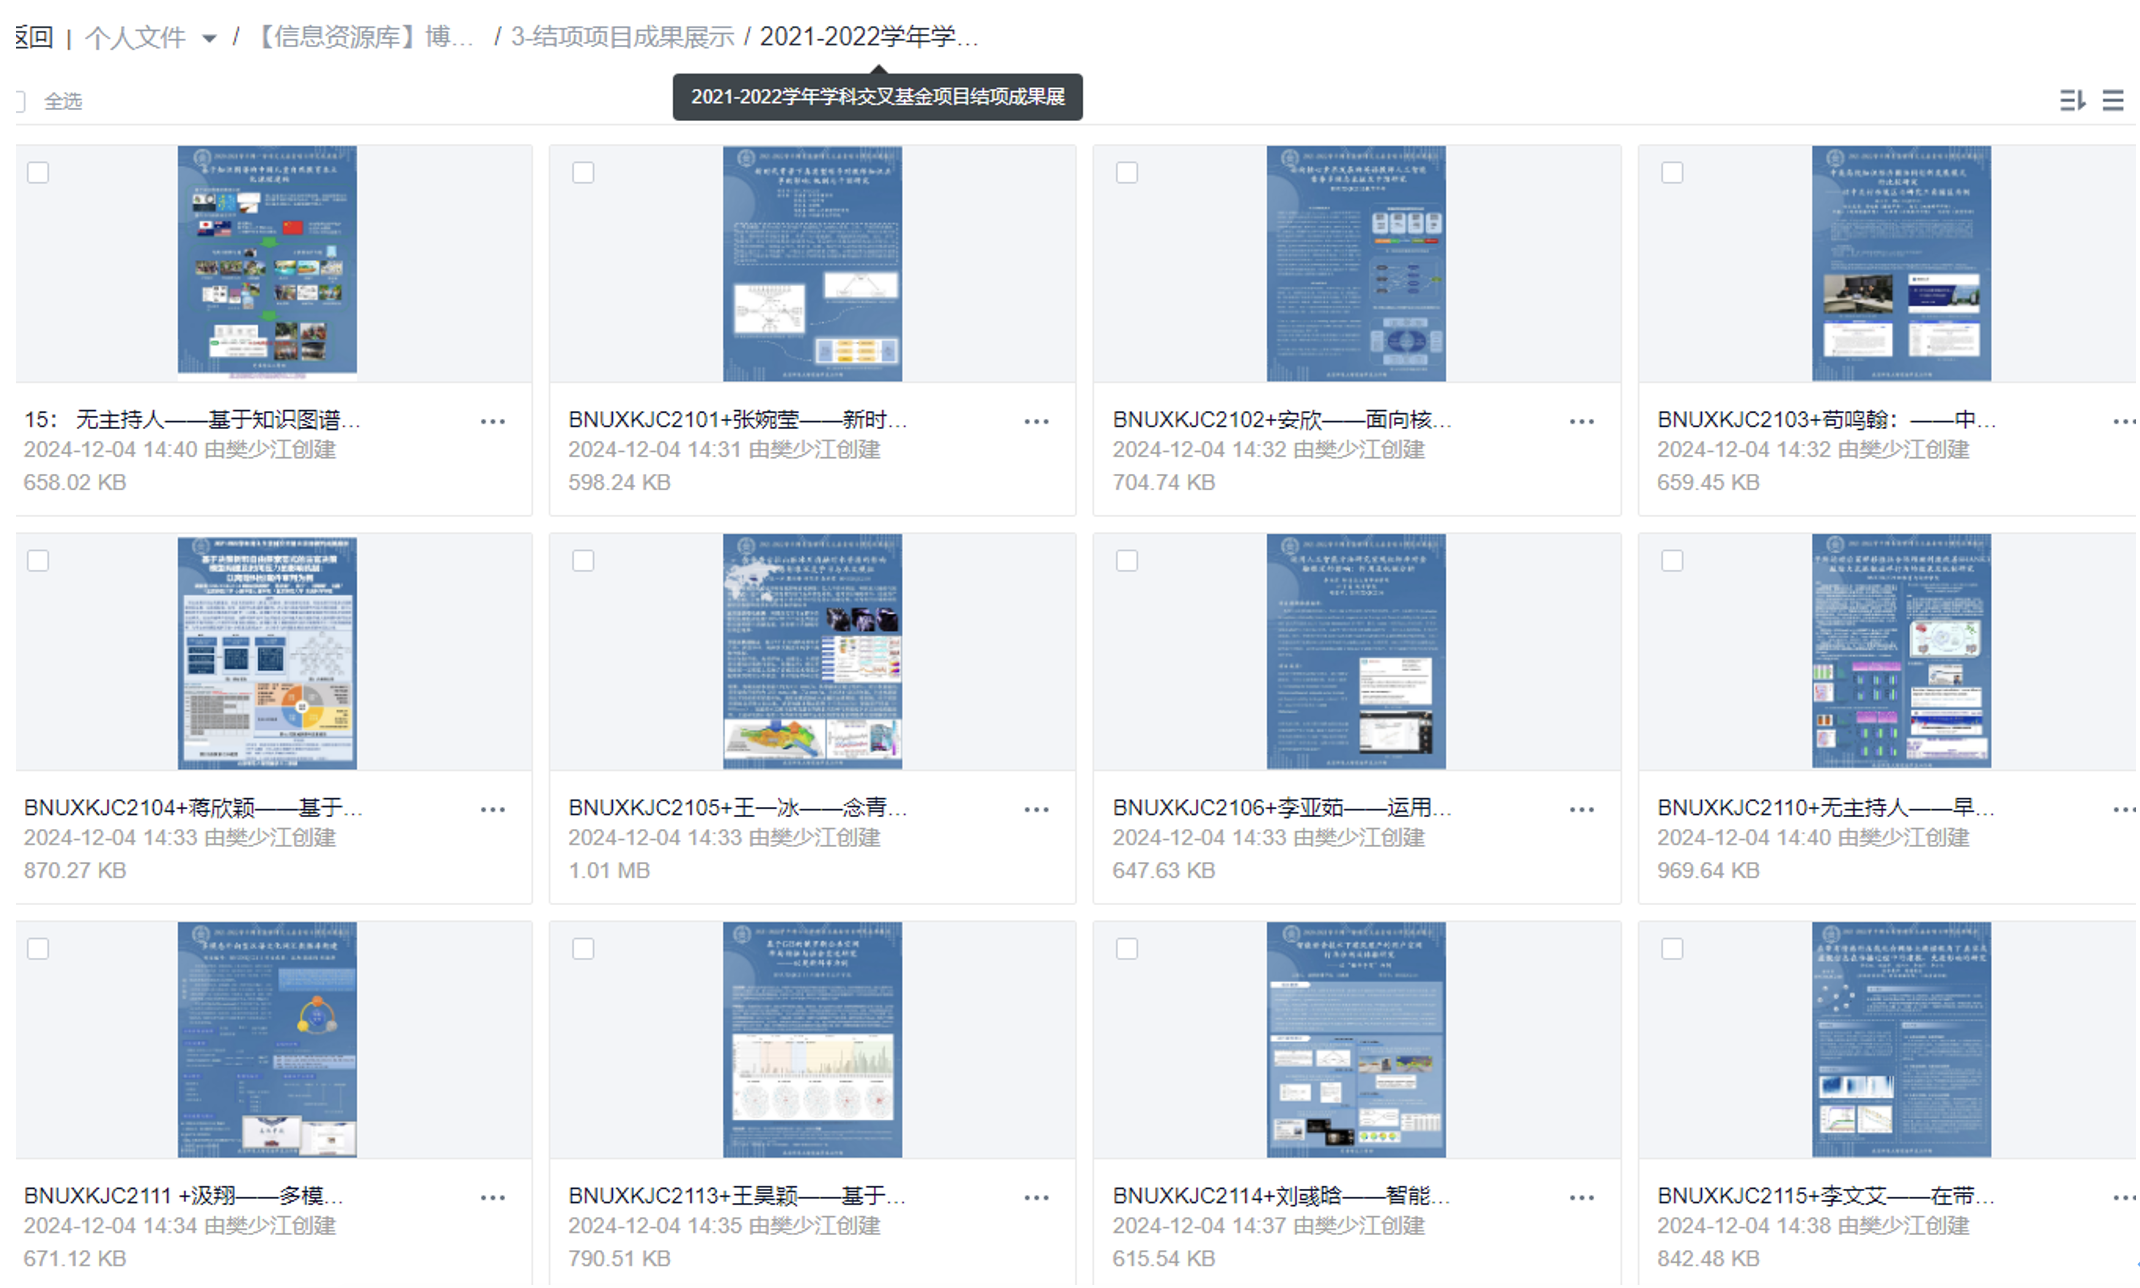Screen dimensions: 2140x1288
Task: Open more options for BNUXKJC2101 file
Action: click(1036, 422)
